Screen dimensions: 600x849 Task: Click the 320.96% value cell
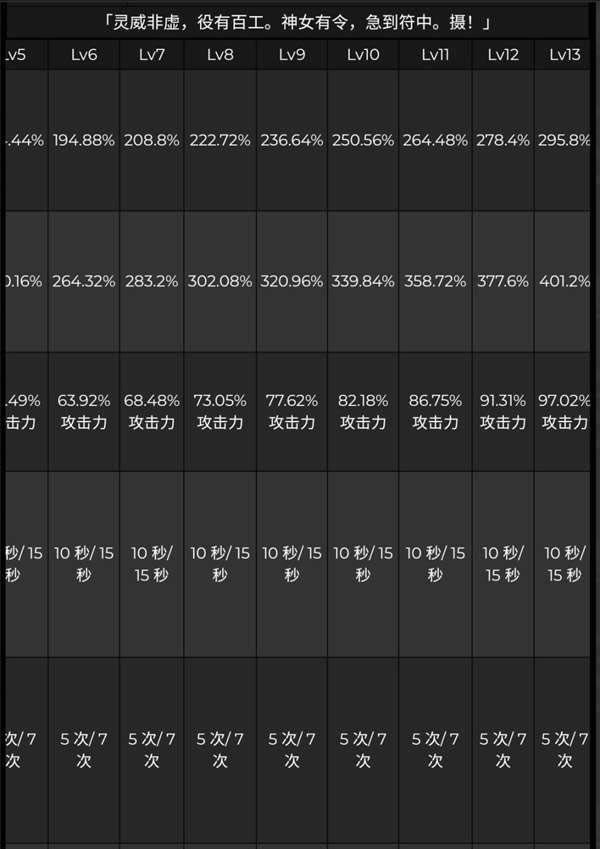point(292,282)
